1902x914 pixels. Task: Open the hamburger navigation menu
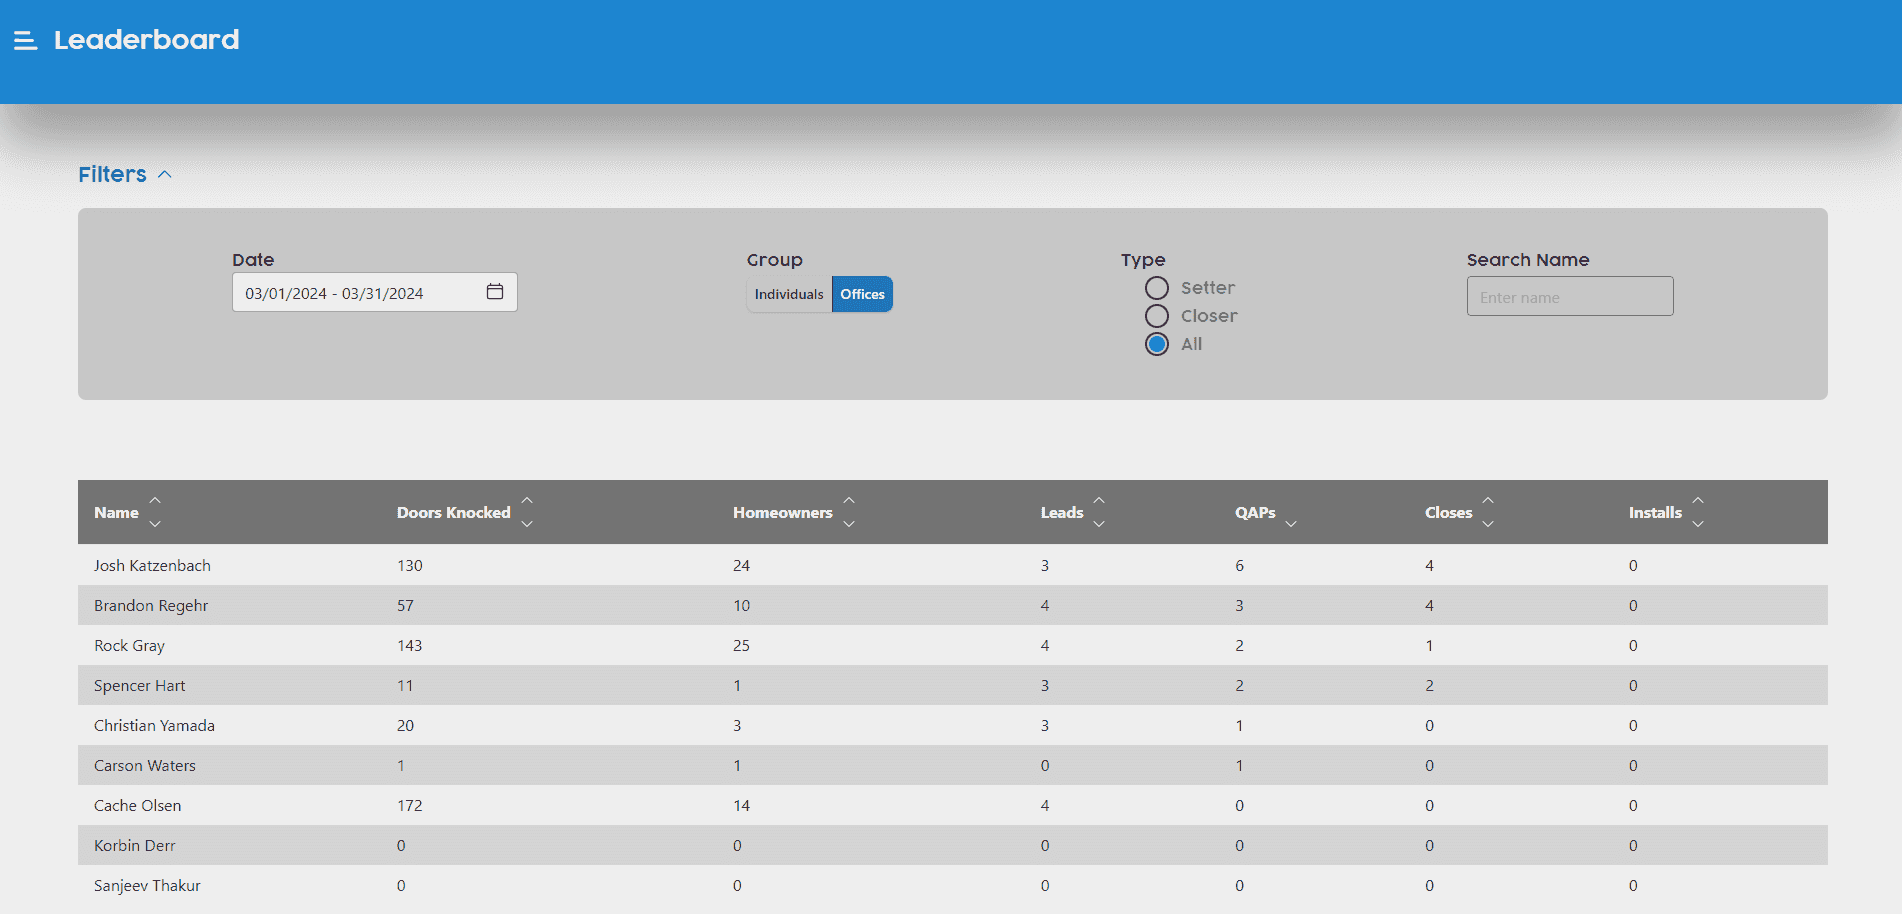pos(25,40)
